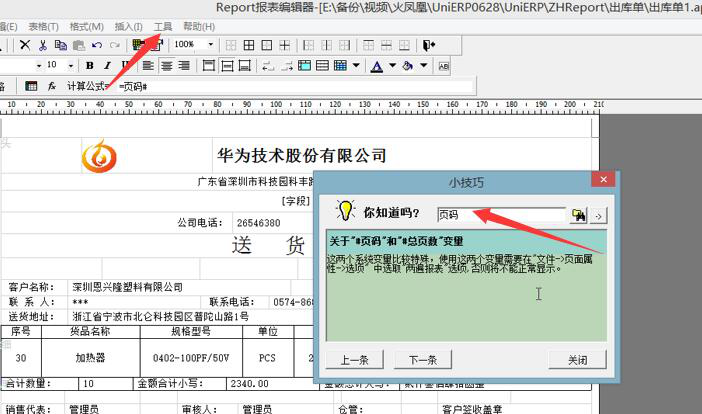The width and height of the screenshot is (702, 414).
Task: Open the 表格(T) menu
Action: click(43, 27)
